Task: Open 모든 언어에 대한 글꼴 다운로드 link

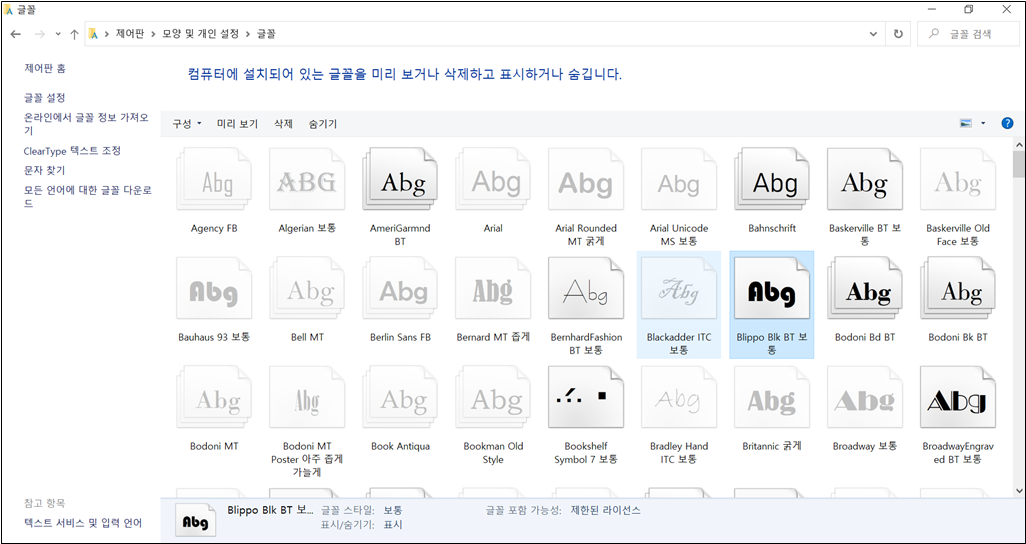Action: 88,196
